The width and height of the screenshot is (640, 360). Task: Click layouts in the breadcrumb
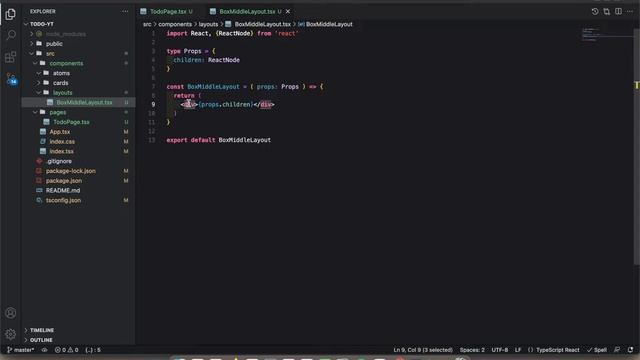(x=208, y=24)
